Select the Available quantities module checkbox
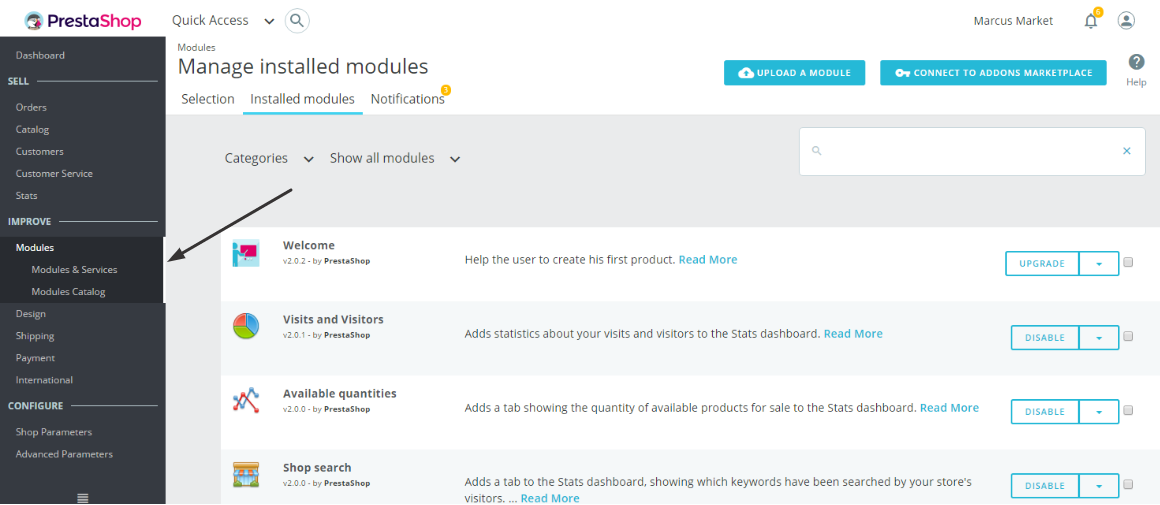Screen dimensions: 1160x505 click(x=1128, y=410)
